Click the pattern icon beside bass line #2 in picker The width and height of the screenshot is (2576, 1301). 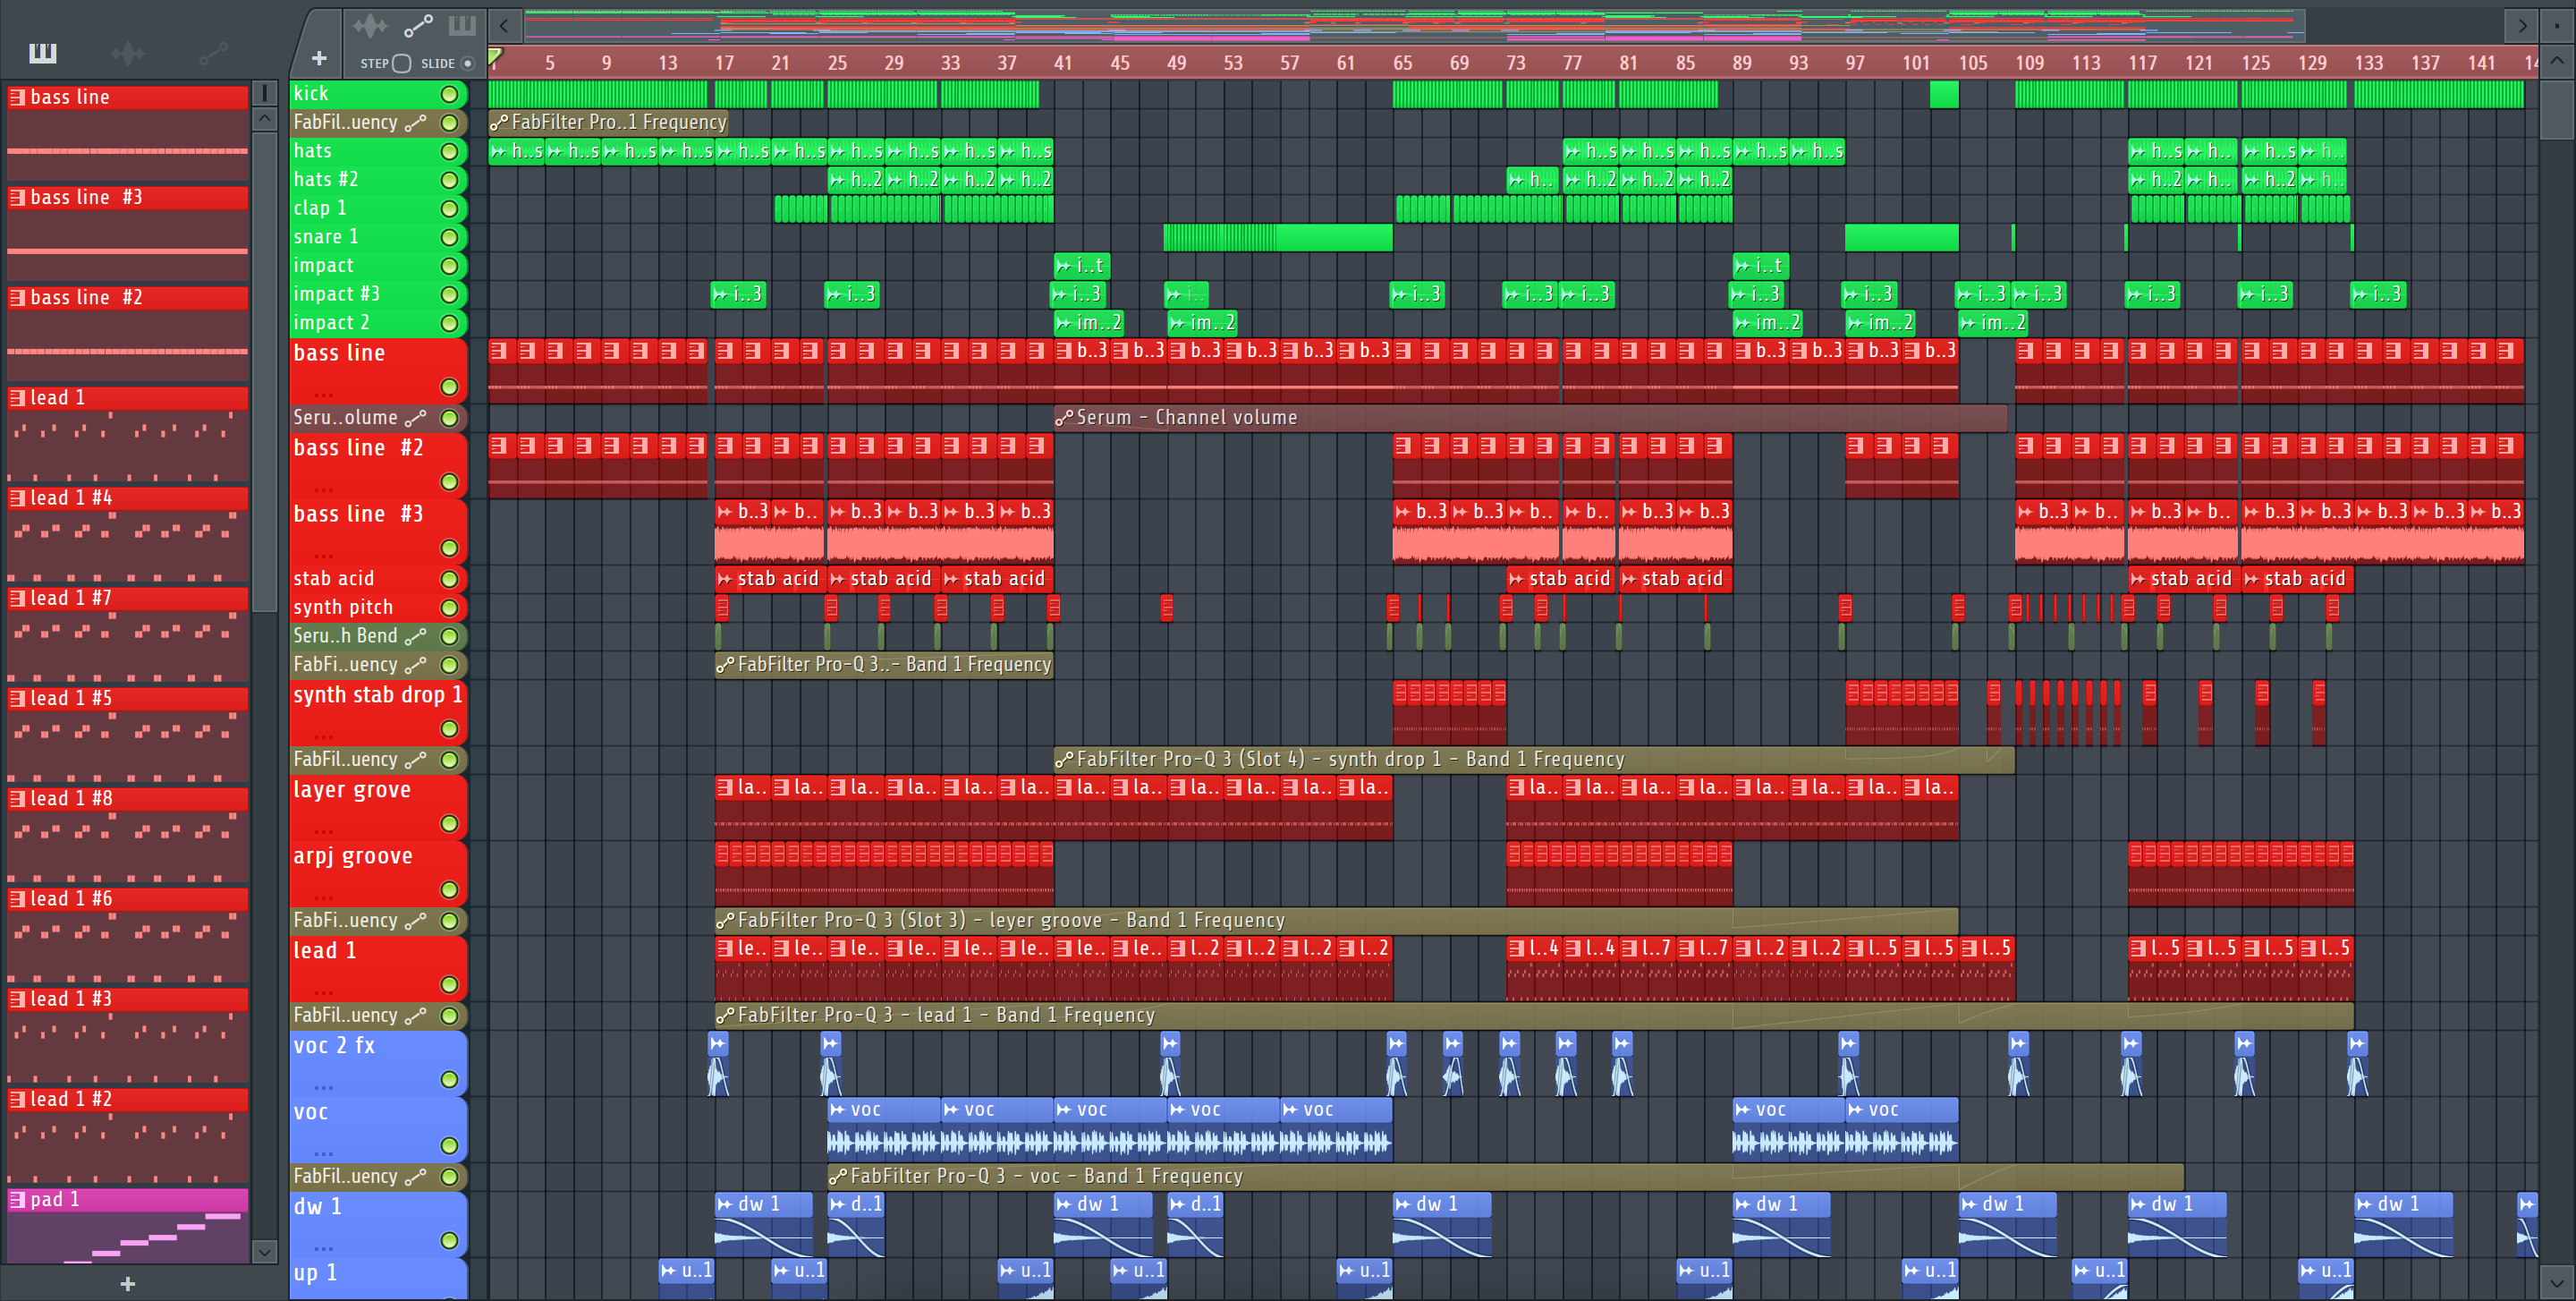click(17, 297)
